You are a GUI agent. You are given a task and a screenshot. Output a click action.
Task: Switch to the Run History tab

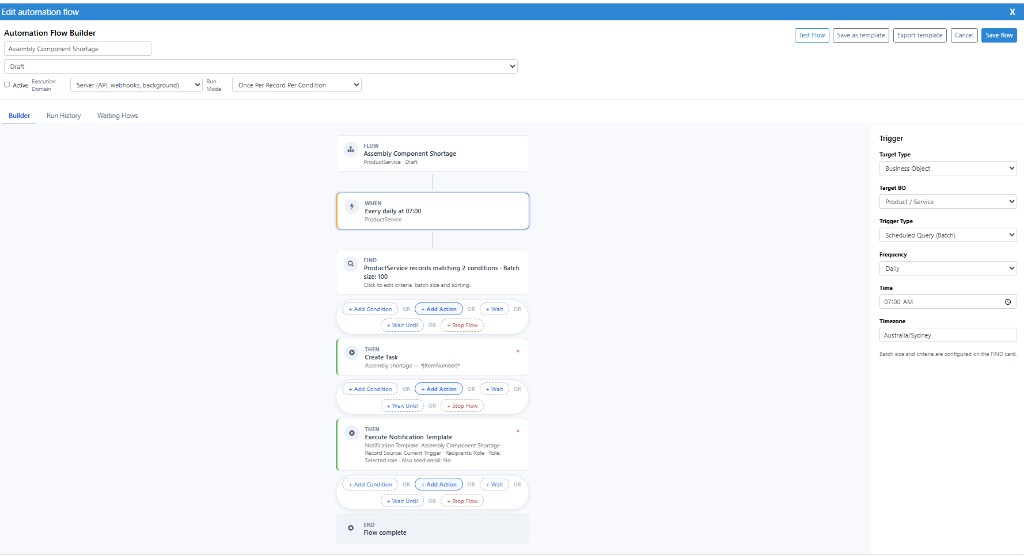(x=63, y=116)
